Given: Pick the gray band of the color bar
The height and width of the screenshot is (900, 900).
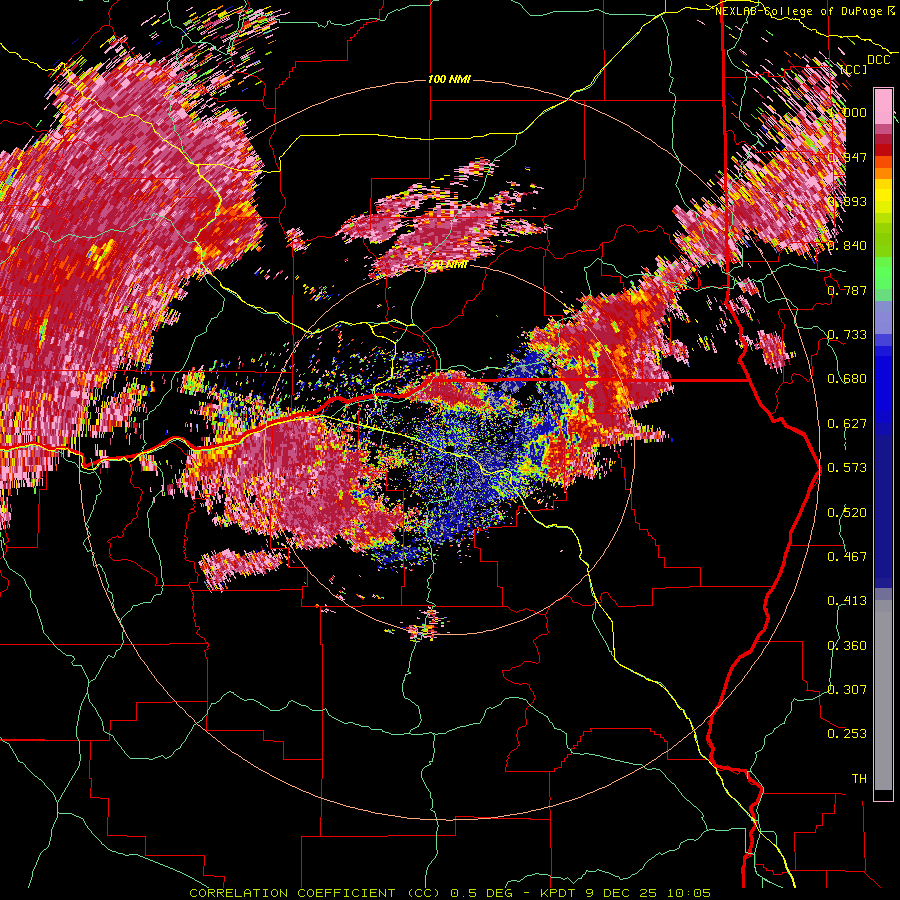Looking at the screenshot, I should (883, 695).
